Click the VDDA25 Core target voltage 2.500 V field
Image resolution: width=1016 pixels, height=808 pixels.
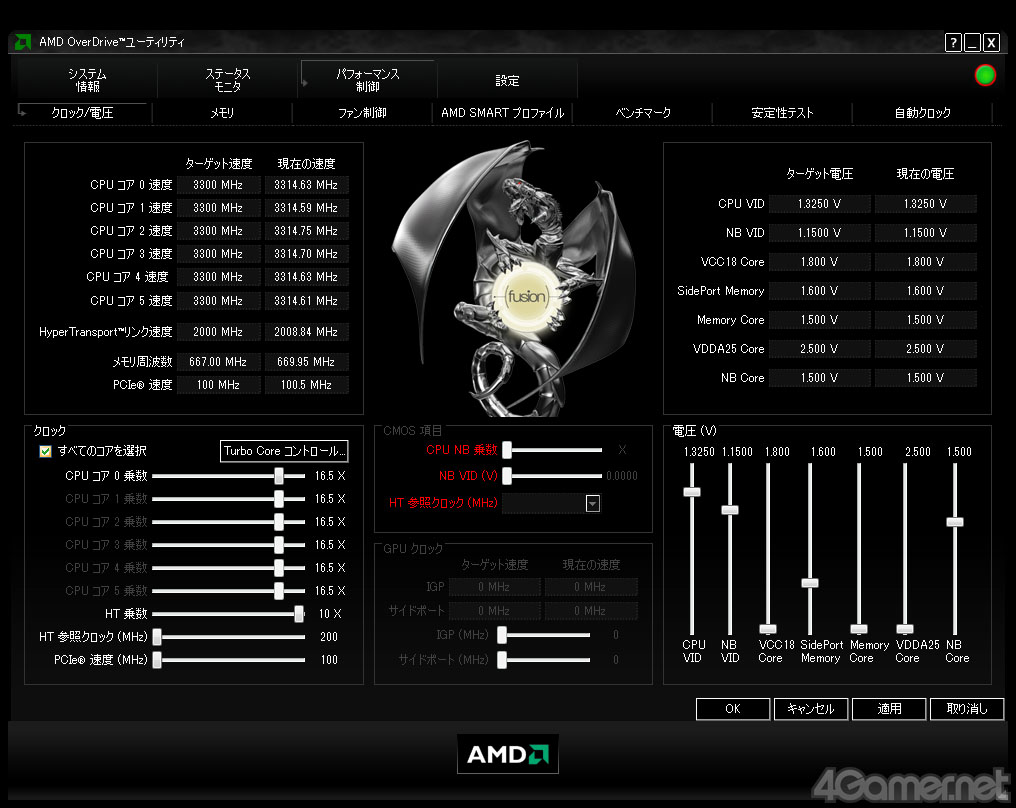tap(820, 349)
